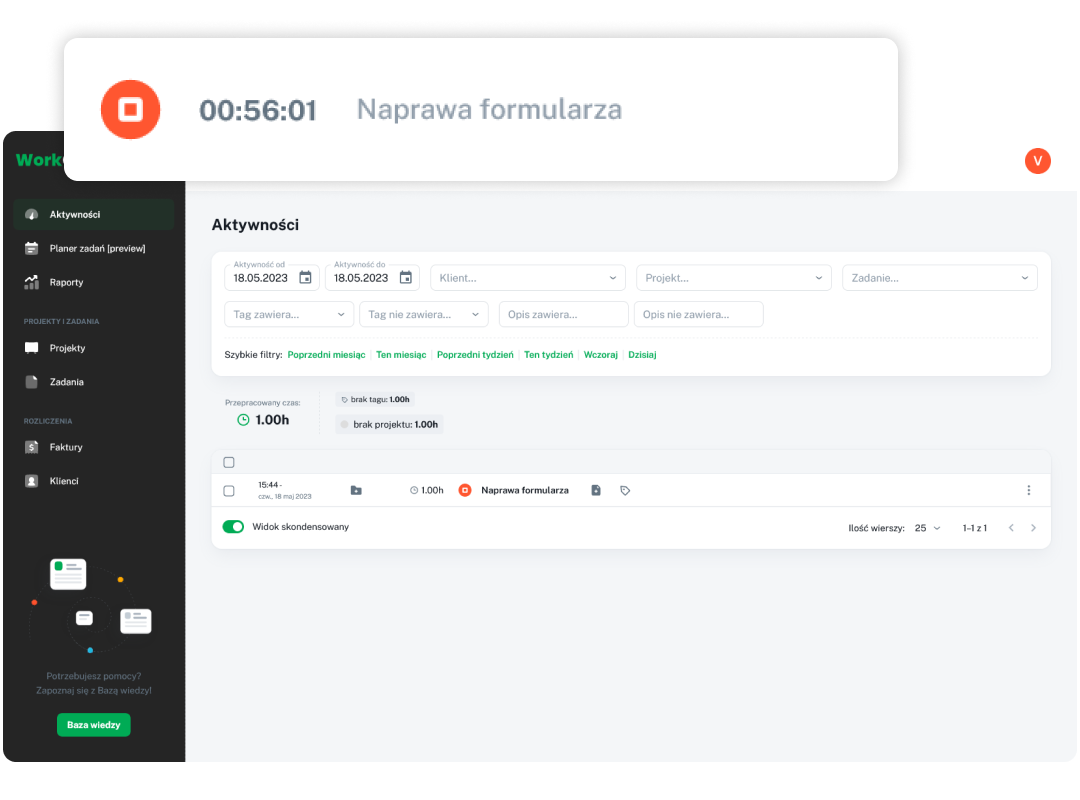This screenshot has height=800, width=1080.
Task: Select the Naprawa formularza row checkbox
Action: click(x=229, y=491)
